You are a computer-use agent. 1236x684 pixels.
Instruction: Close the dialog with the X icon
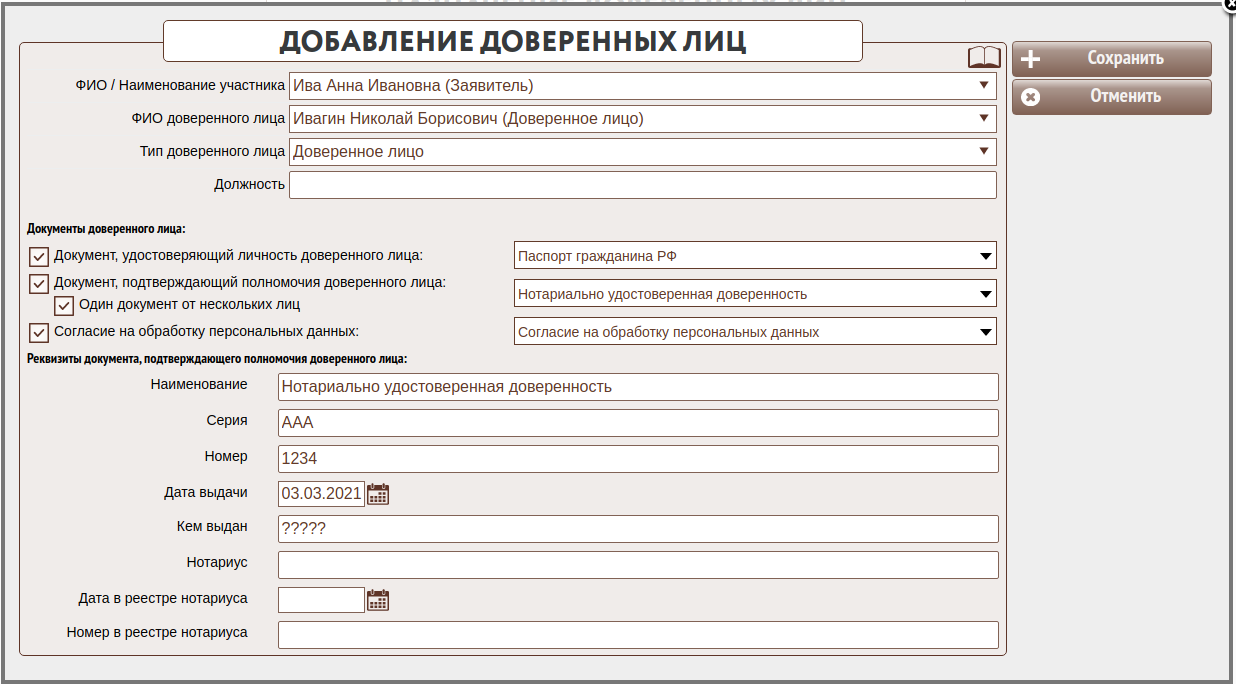(1228, 4)
